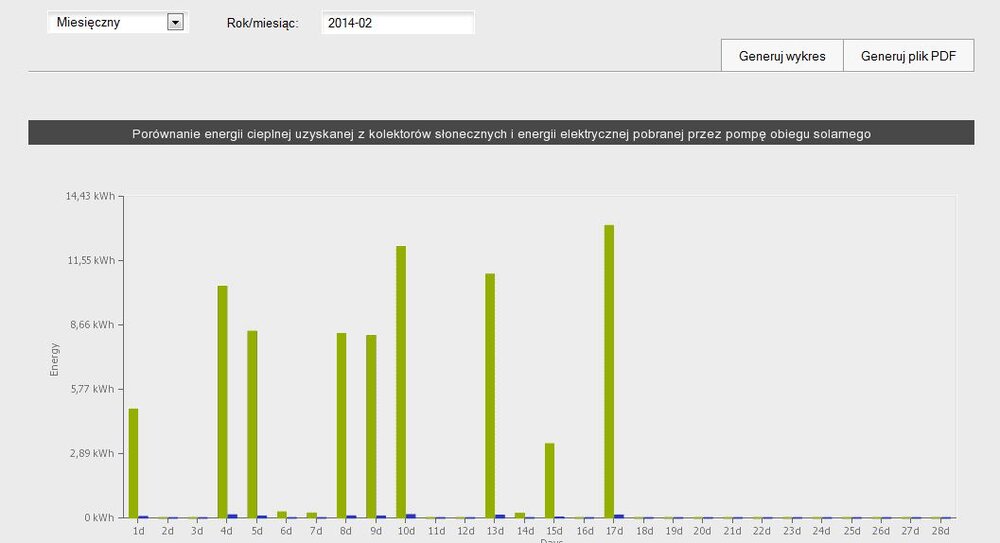Open the Miesięczny period dropdown
Image resolution: width=1000 pixels, height=543 pixels.
[x=108, y=22]
